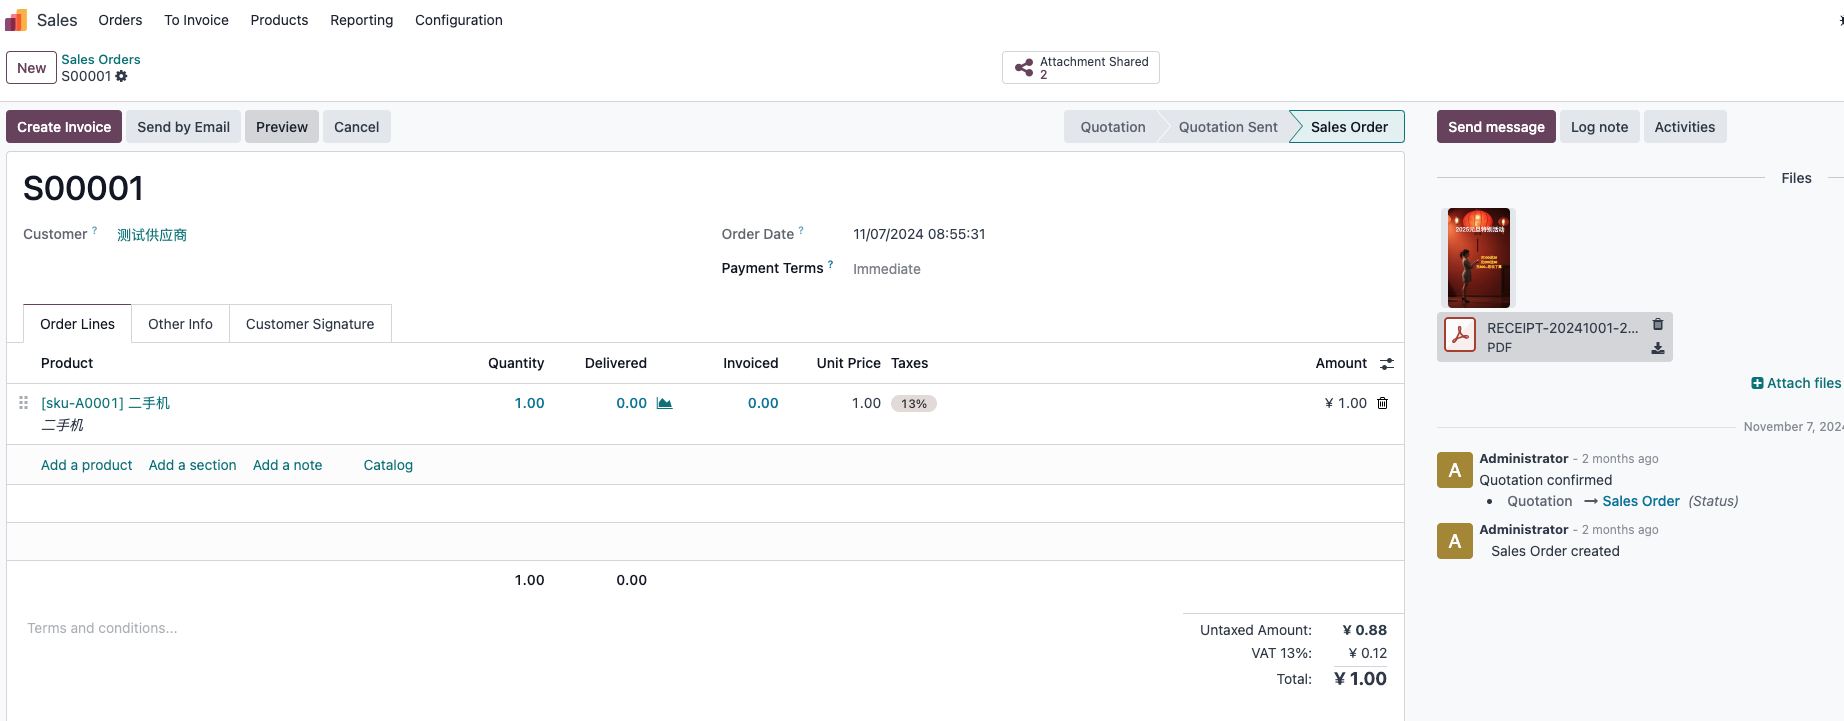Click the Customer help question mark
The height and width of the screenshot is (721, 1844).
pos(95,230)
